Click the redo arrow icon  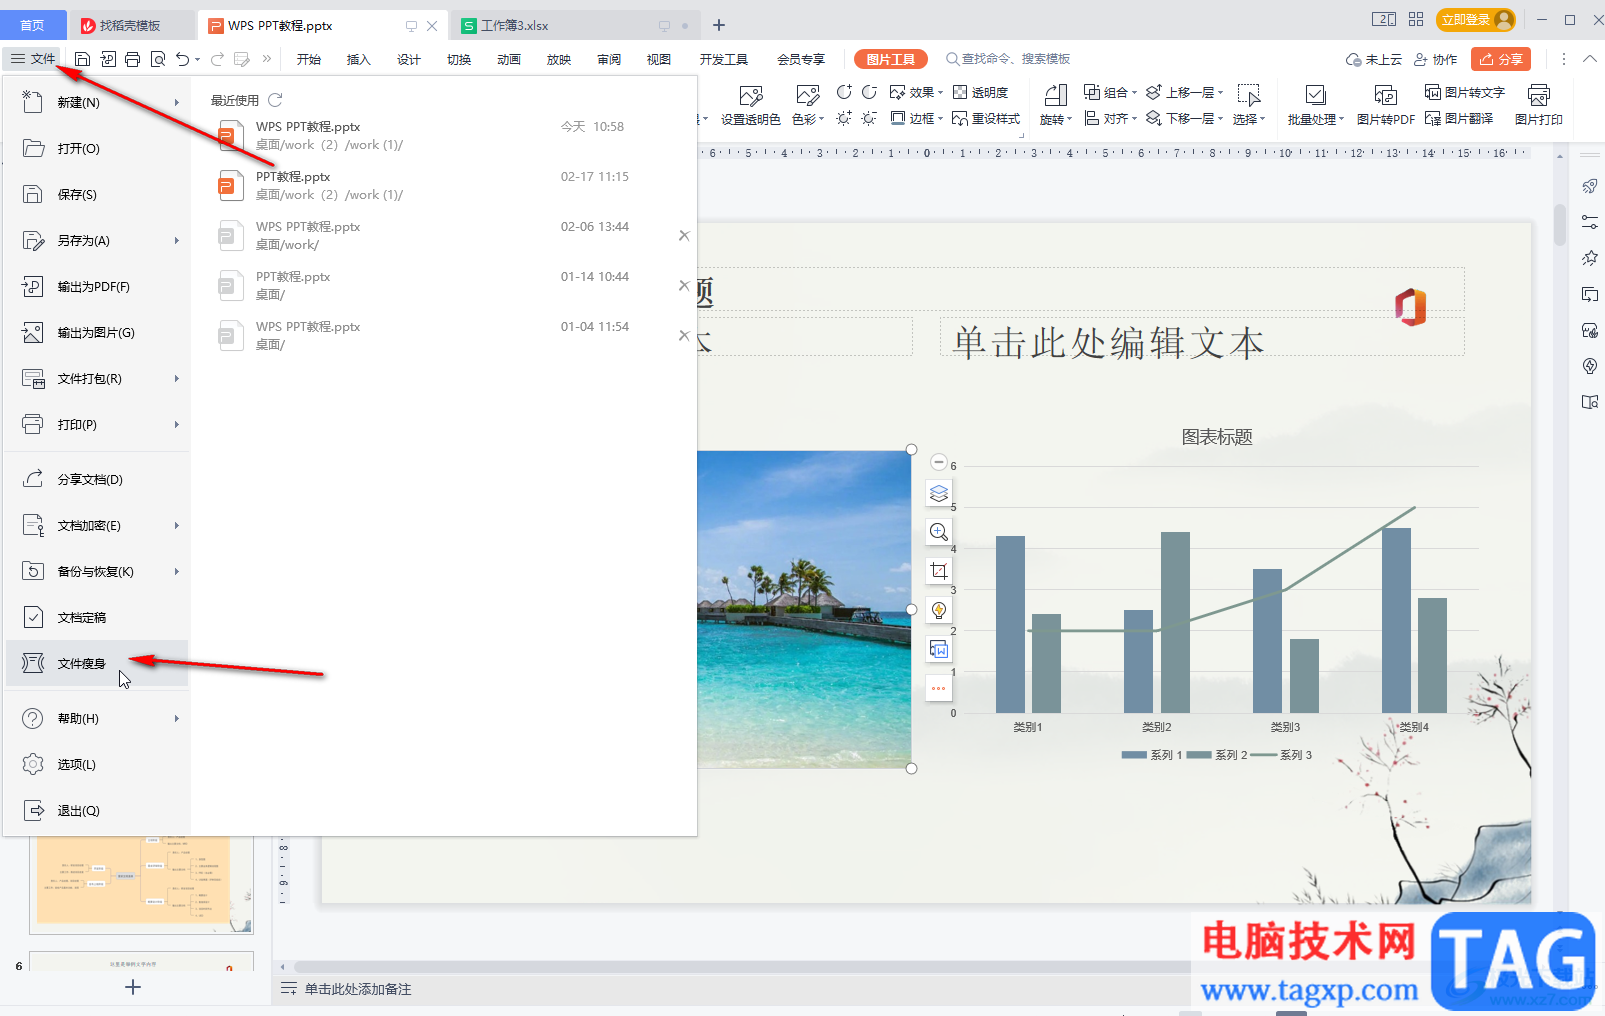point(217,60)
